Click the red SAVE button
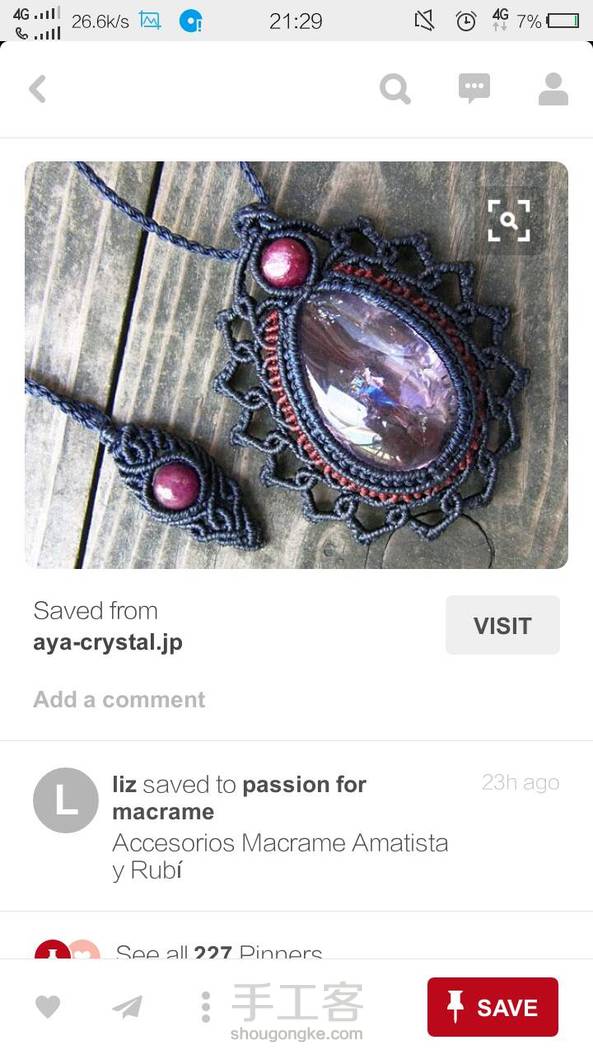Viewport: 593px width, 1054px height. pos(493,1007)
